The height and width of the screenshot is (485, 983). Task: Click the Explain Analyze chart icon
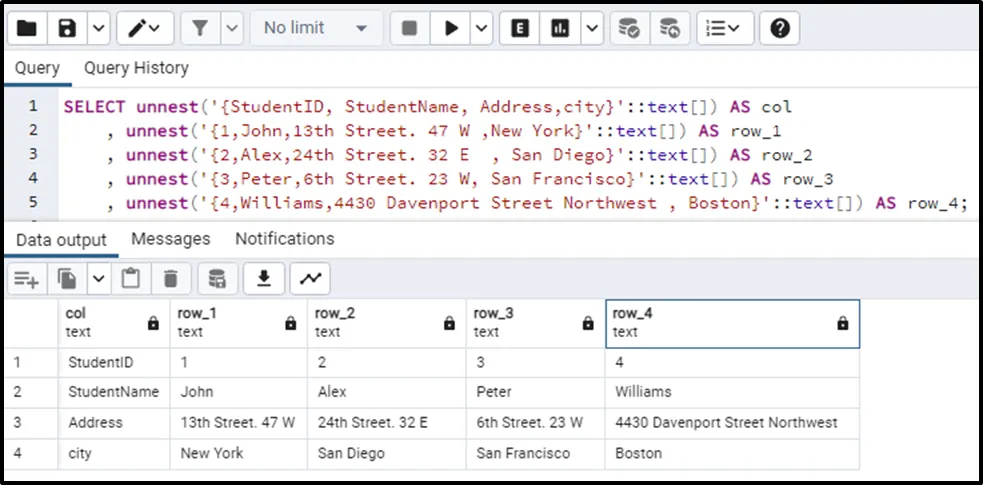click(562, 29)
